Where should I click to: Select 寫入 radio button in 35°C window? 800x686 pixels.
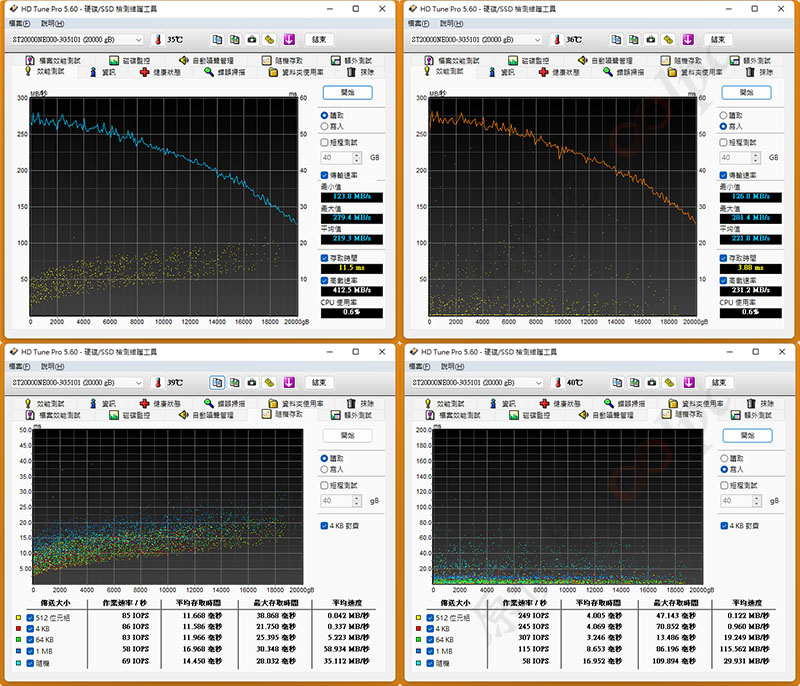coord(324,126)
